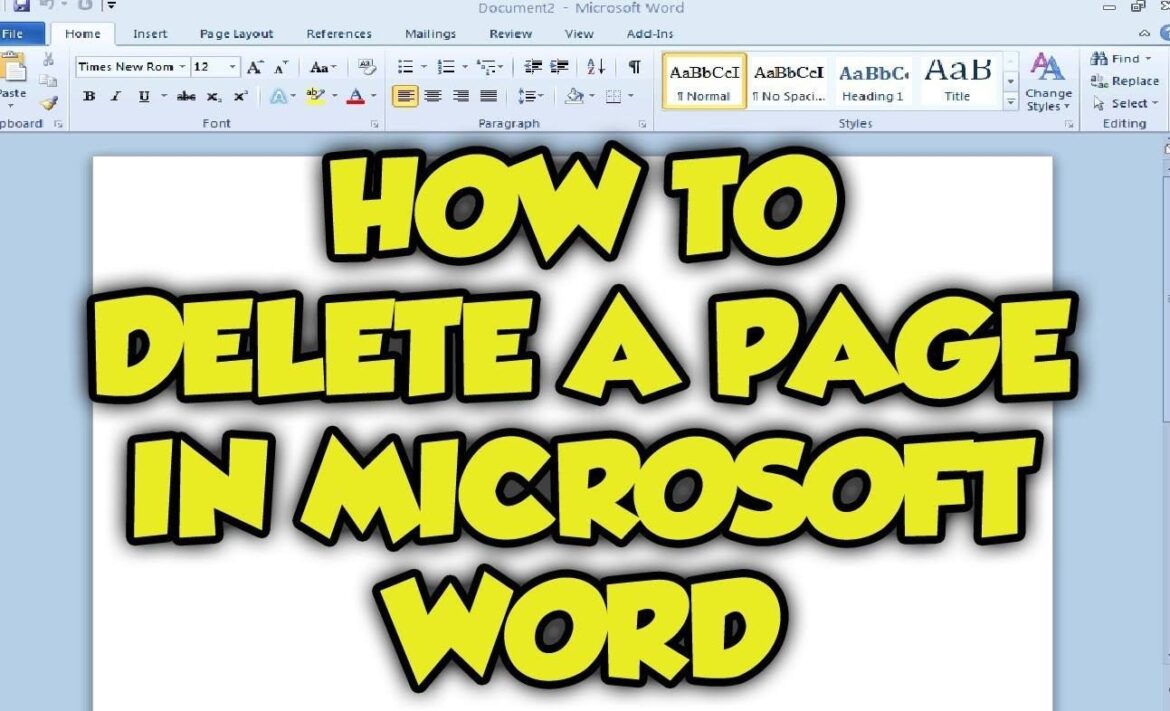Toggle Italic formatting
1170x711 pixels.
tap(116, 97)
